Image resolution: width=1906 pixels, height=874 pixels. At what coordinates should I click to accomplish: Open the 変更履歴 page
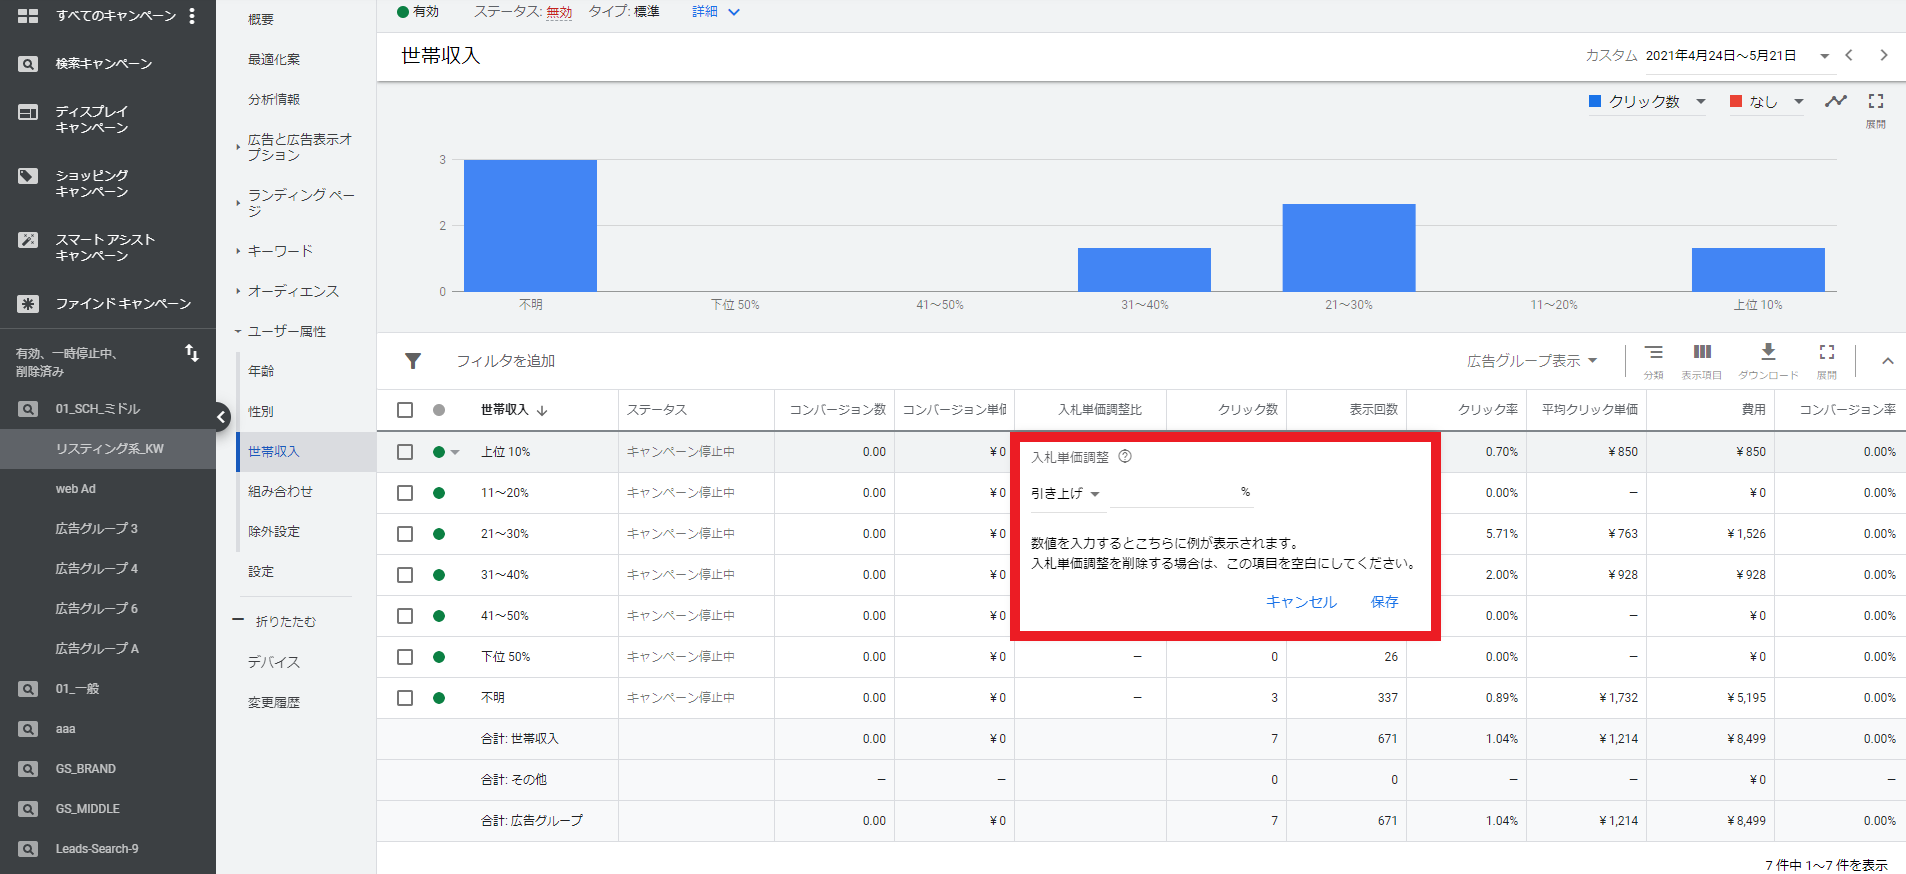pos(274,703)
